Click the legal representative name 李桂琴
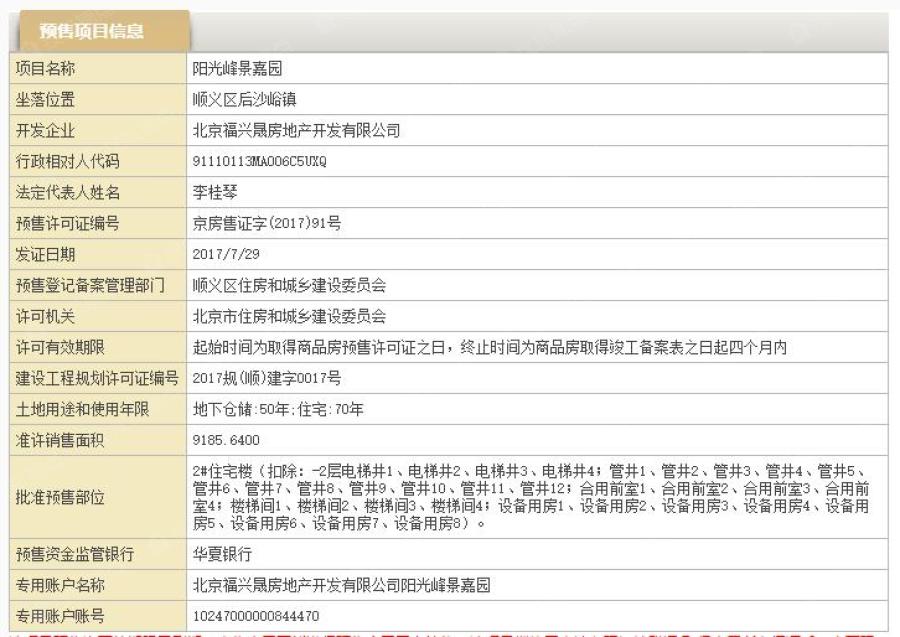 (215, 193)
